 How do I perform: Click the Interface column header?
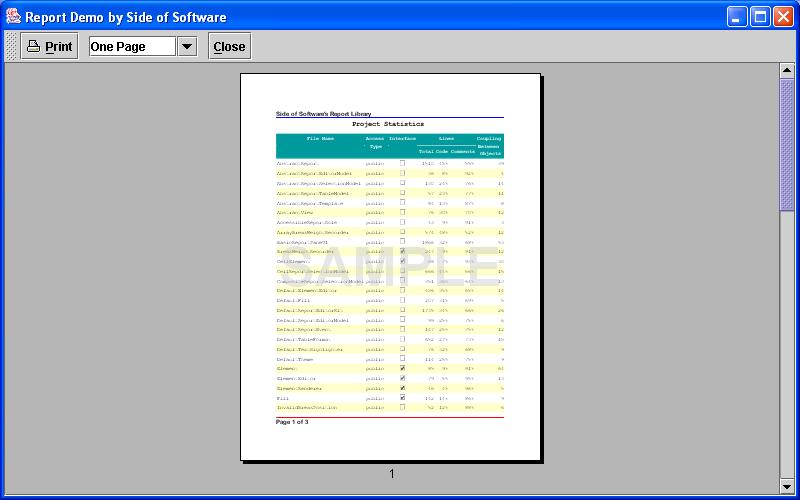[x=402, y=139]
